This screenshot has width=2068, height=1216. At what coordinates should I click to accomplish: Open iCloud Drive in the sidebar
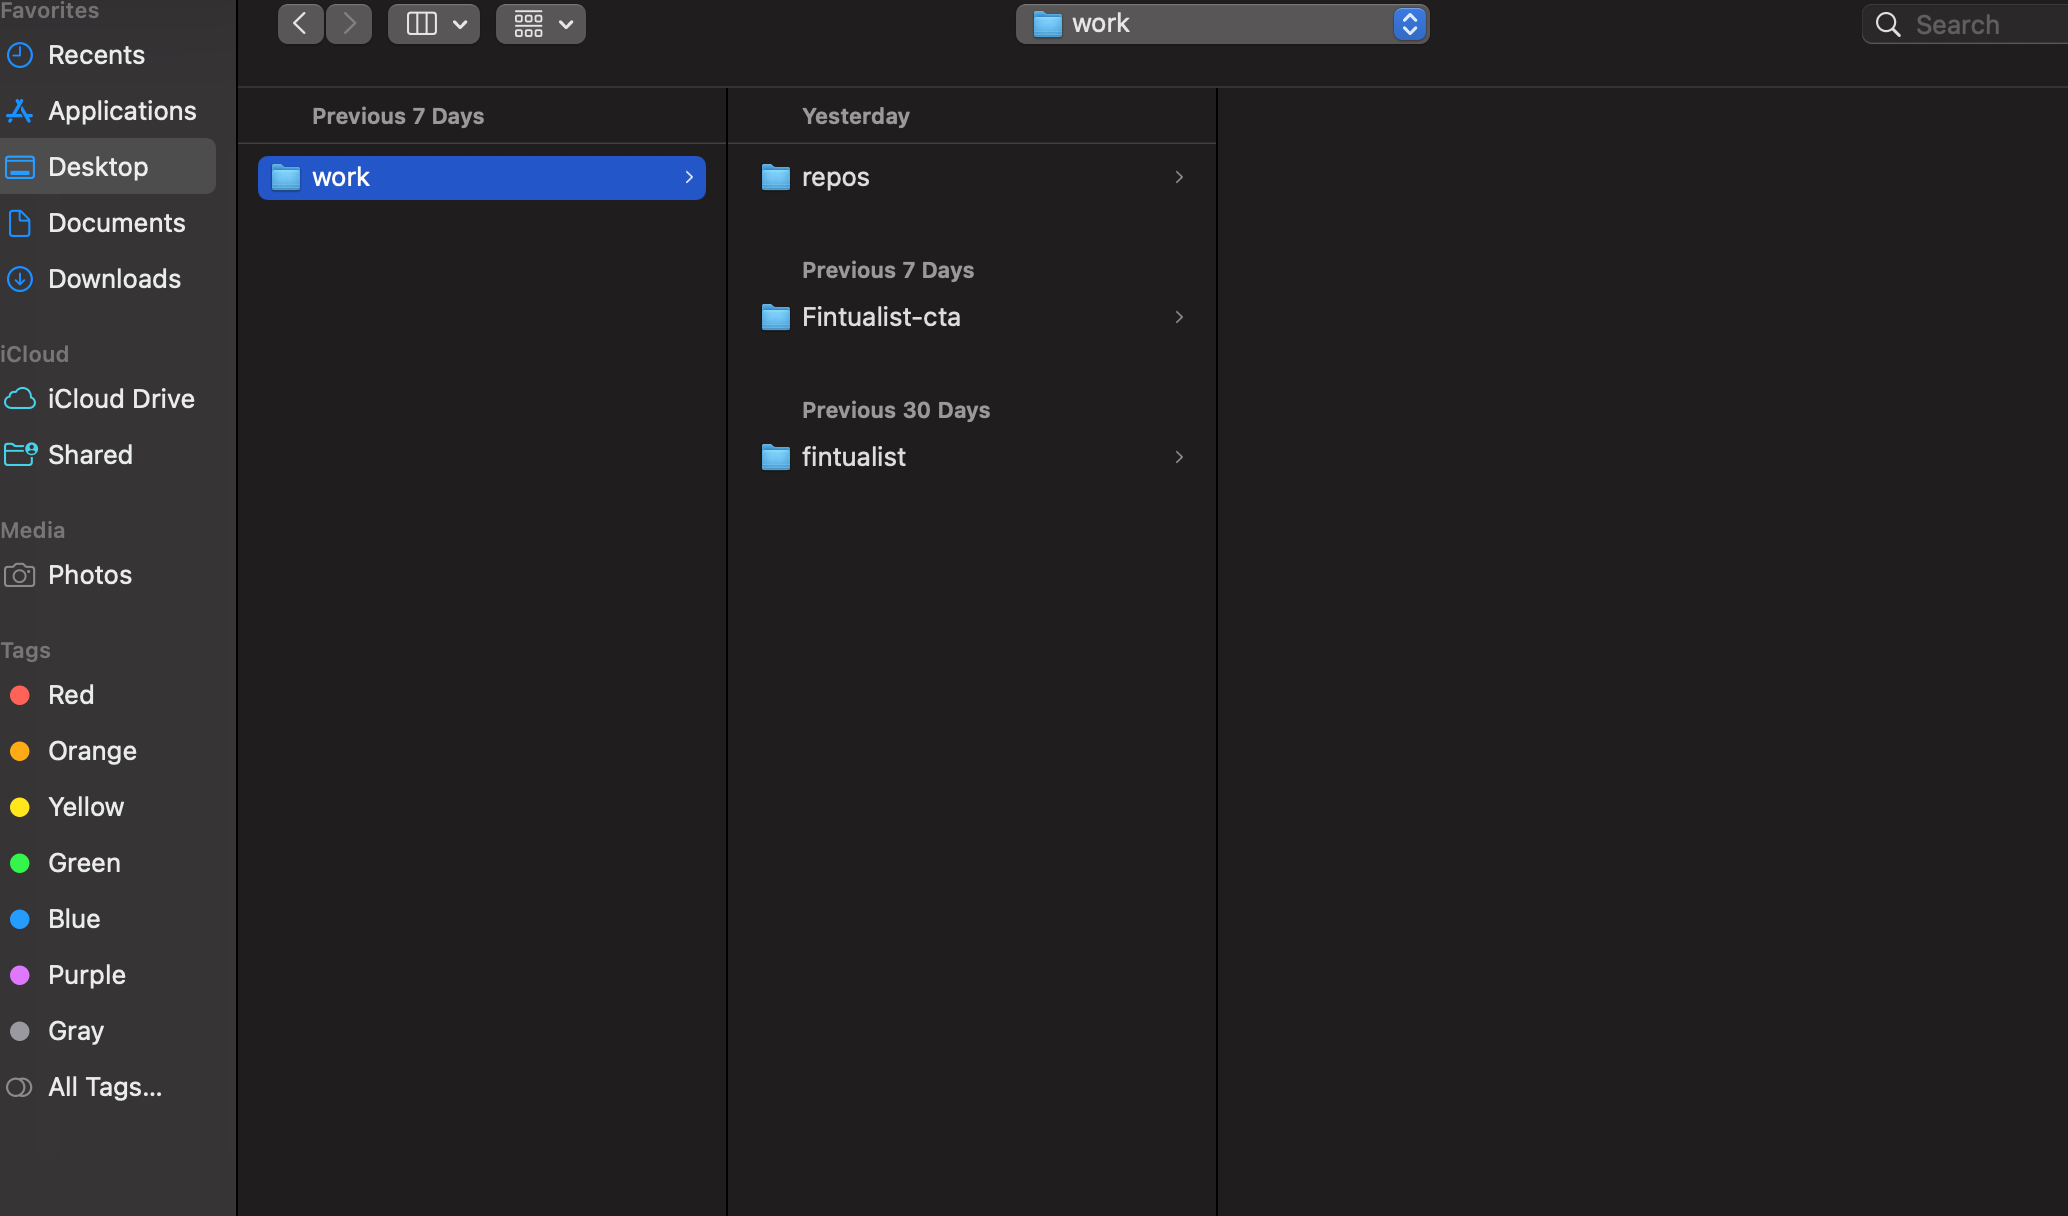[120, 399]
